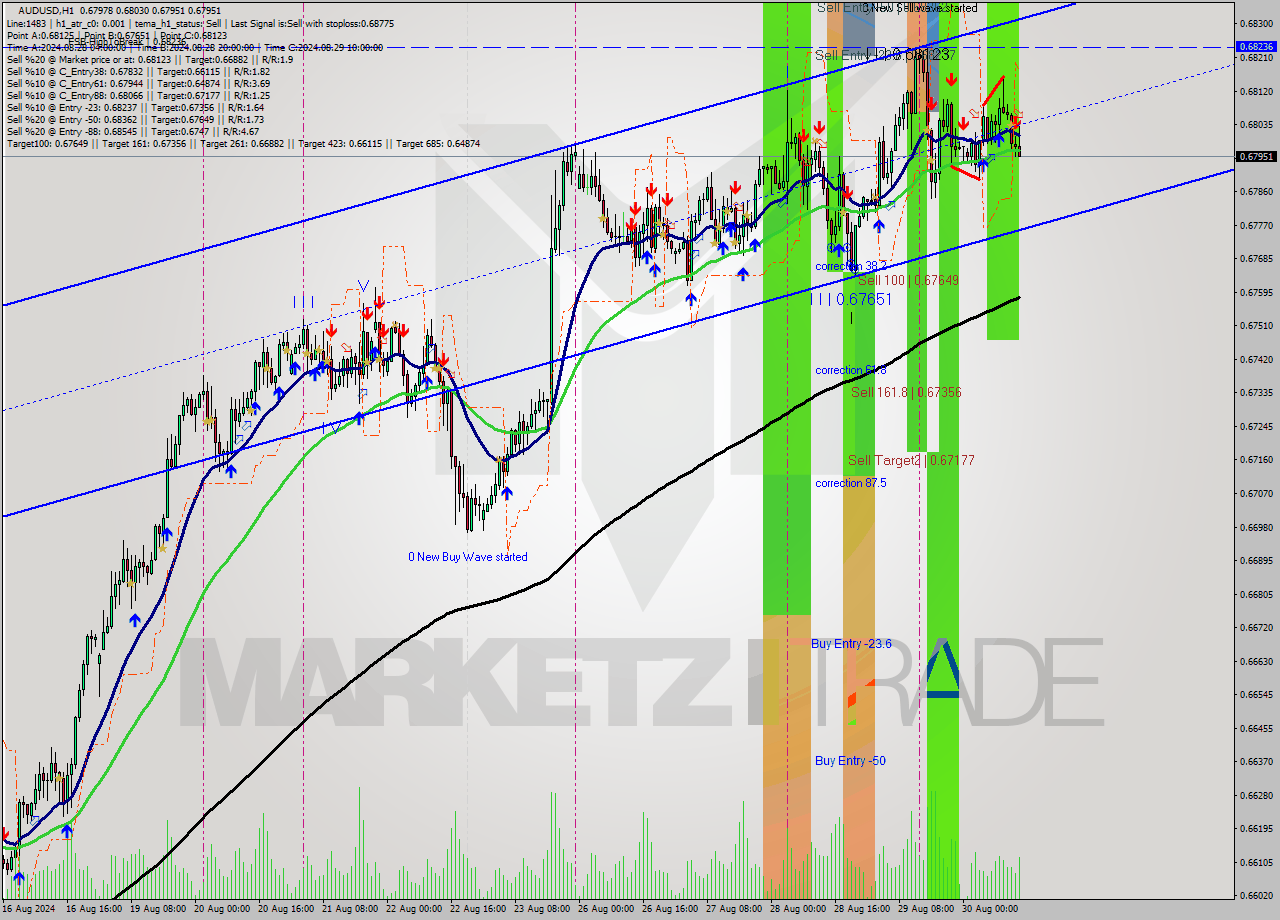Click the current price tag 0.67951
Screen dimensions: 1280x920
(1256, 157)
